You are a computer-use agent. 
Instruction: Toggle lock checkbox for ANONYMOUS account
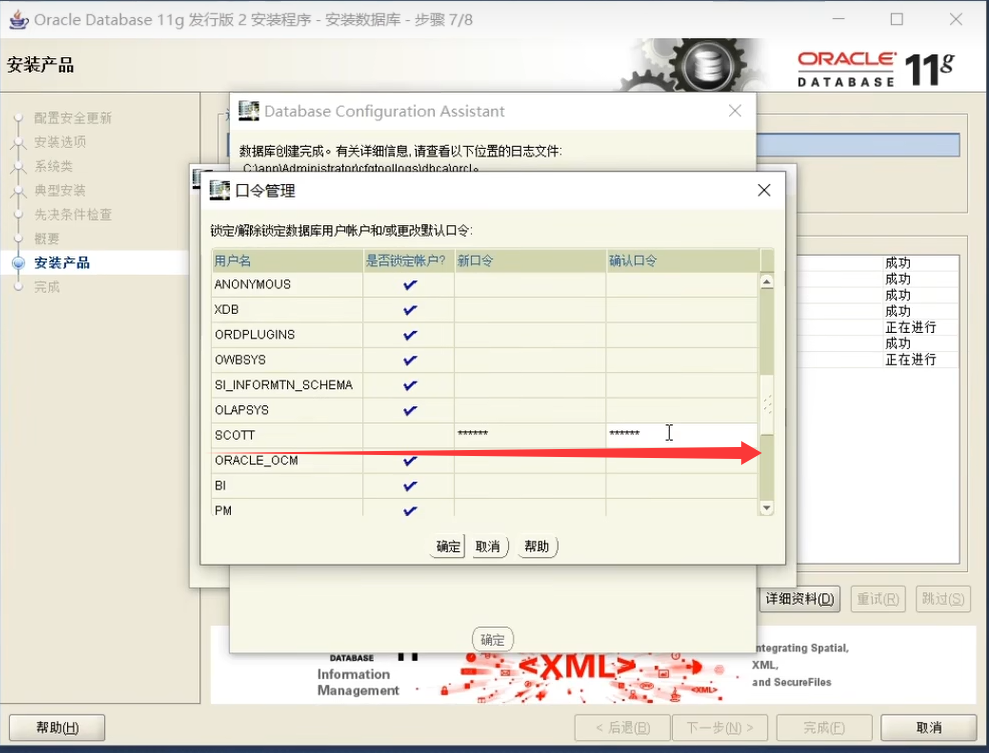(410, 285)
